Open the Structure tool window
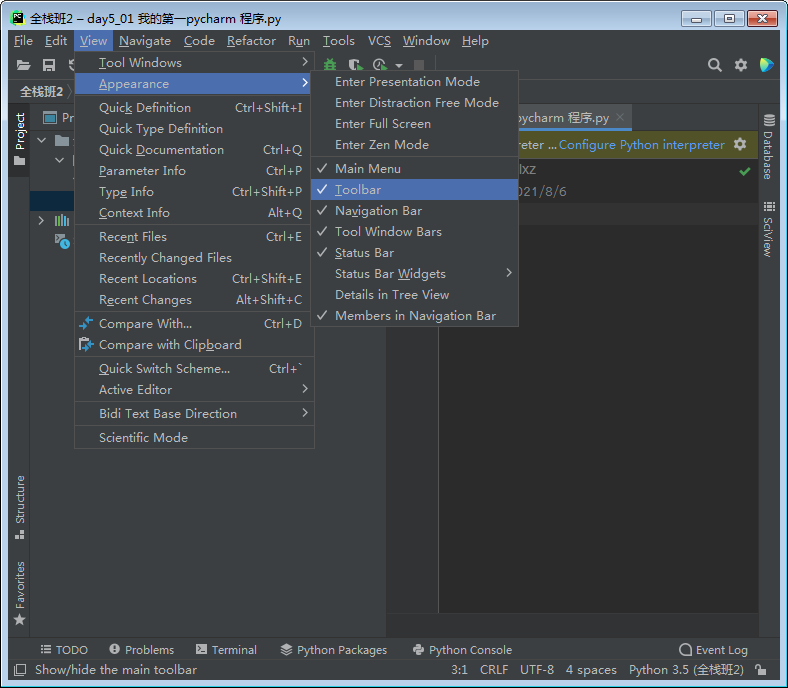Image resolution: width=788 pixels, height=688 pixels. (x=20, y=507)
